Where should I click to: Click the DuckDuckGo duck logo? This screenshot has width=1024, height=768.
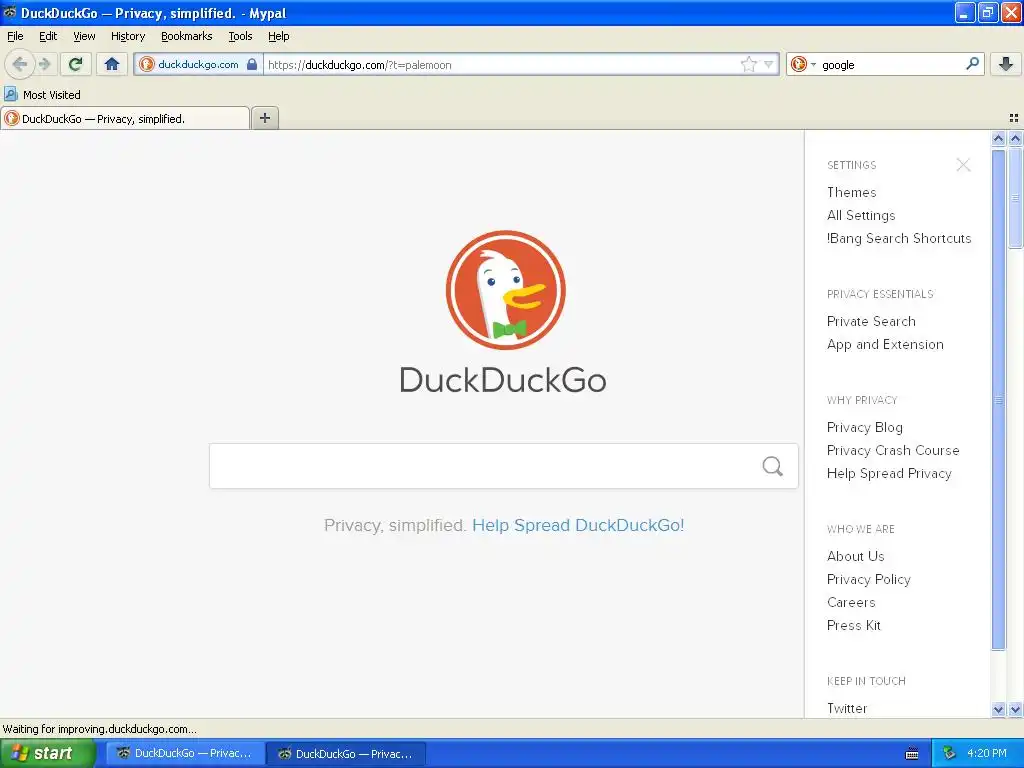click(x=505, y=290)
